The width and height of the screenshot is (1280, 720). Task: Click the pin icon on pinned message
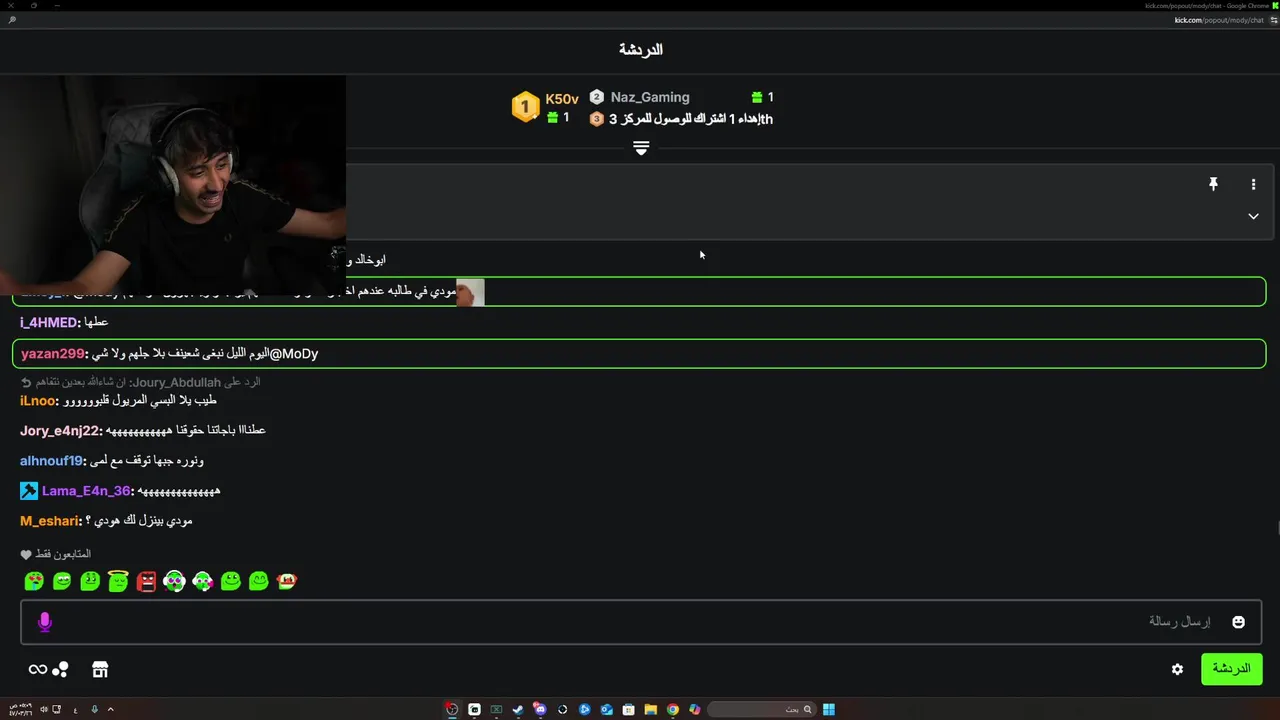1213,184
